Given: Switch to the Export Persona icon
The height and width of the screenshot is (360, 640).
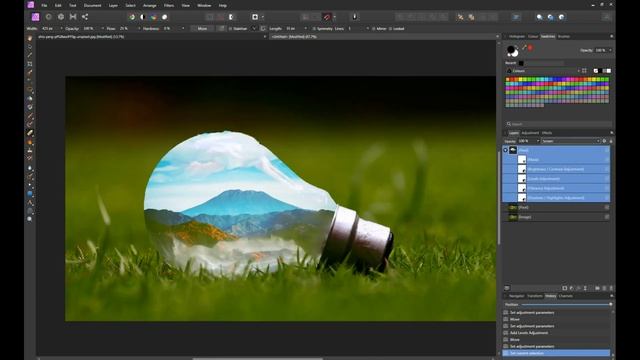Looking at the screenshot, I should [x=85, y=17].
